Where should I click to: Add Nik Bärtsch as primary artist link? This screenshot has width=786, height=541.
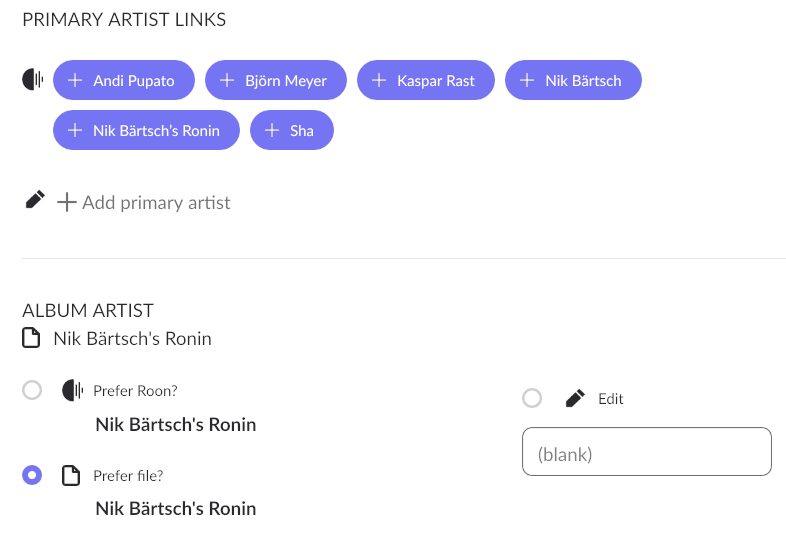pos(573,80)
